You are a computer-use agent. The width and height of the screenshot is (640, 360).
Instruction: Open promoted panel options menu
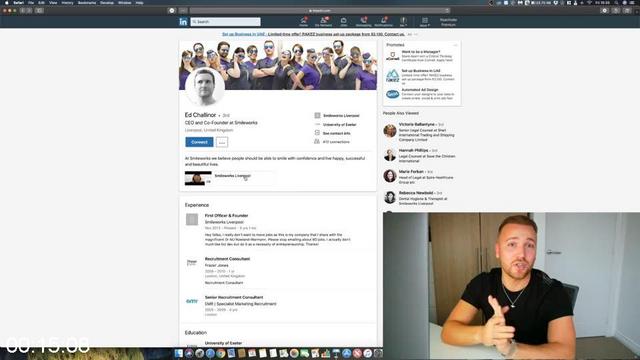tap(456, 45)
